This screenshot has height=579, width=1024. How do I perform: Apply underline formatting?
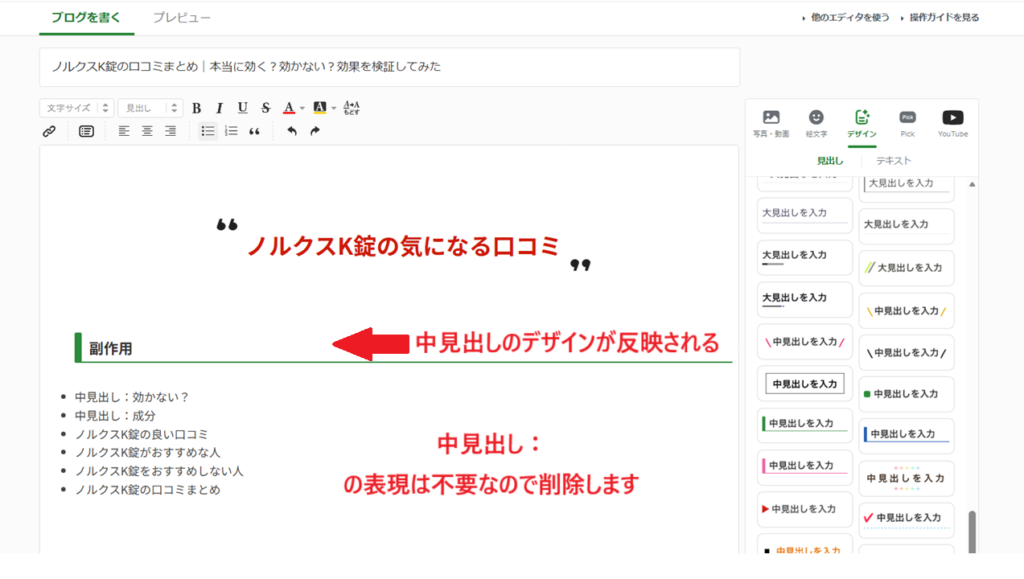pos(242,108)
